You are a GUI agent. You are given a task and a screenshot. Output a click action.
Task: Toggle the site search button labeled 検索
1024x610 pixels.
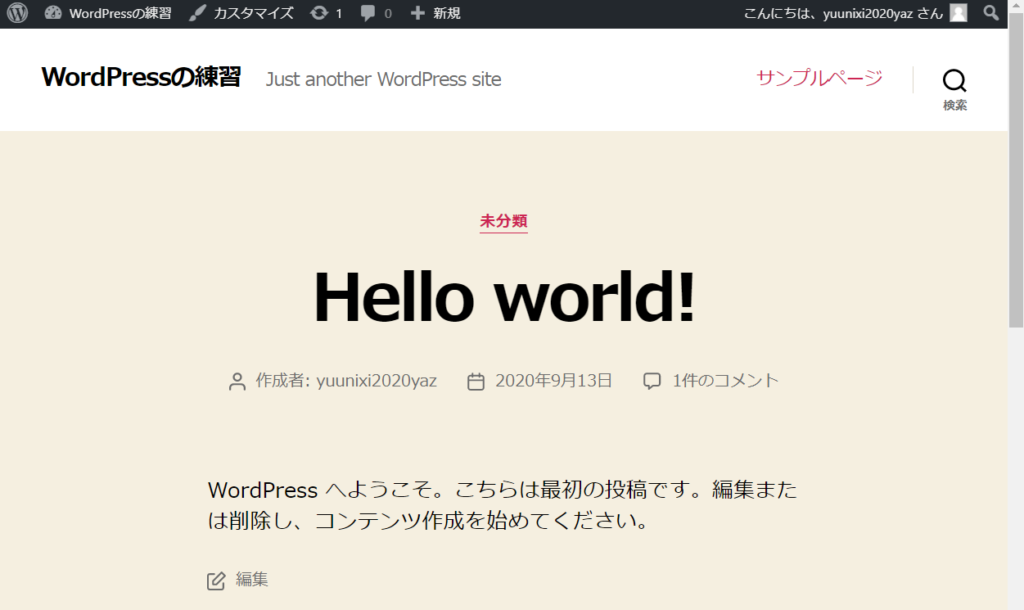(954, 88)
